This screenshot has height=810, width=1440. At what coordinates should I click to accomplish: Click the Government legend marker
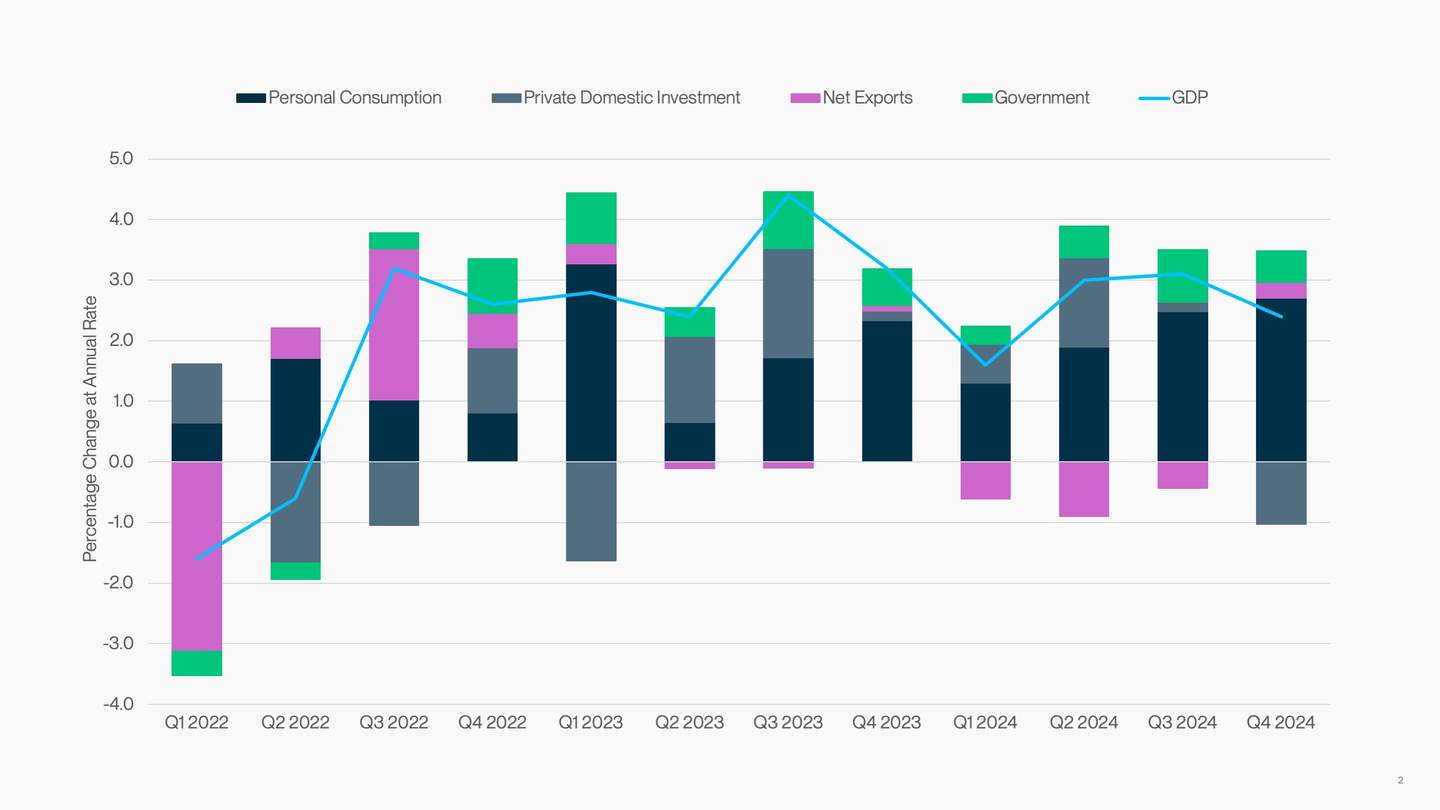click(976, 97)
